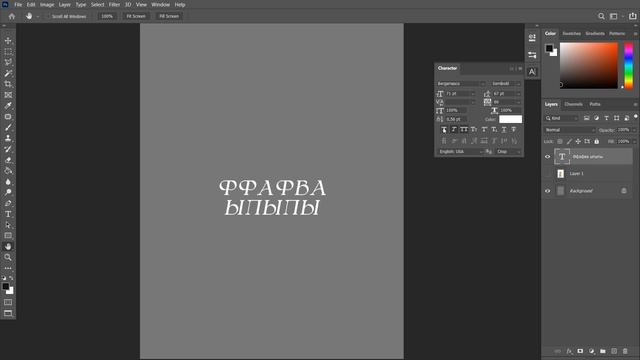The height and width of the screenshot is (360, 640).
Task: Click Delete layer trash icon
Action: click(625, 351)
